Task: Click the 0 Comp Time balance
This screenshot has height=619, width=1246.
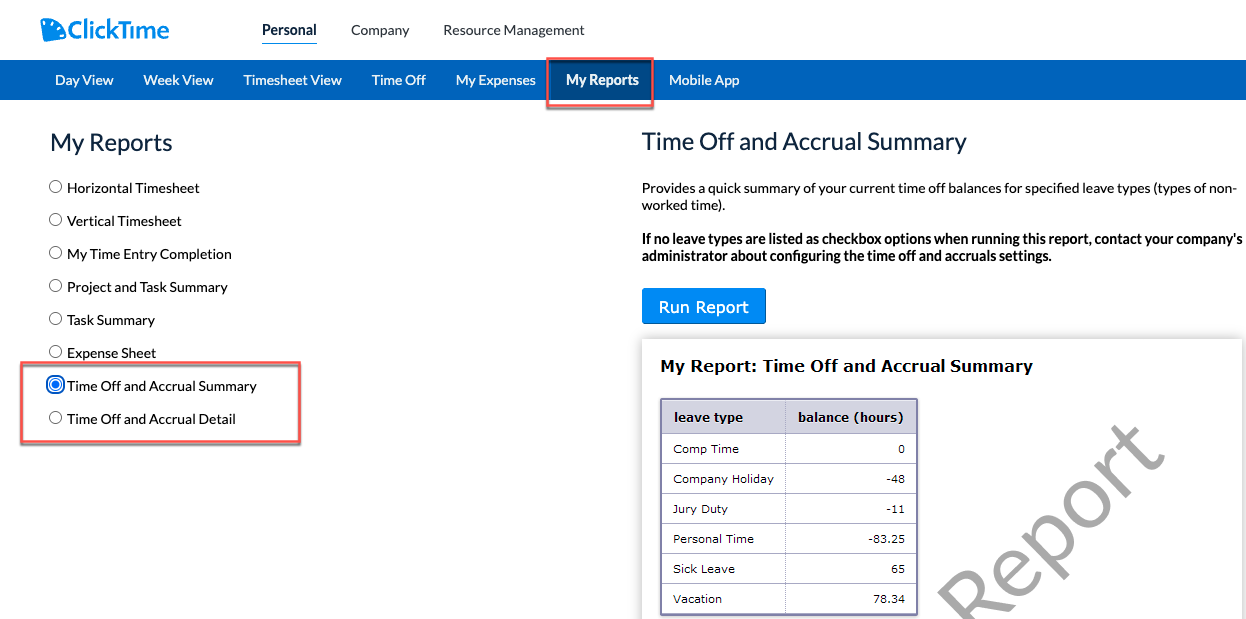Action: [x=901, y=449]
